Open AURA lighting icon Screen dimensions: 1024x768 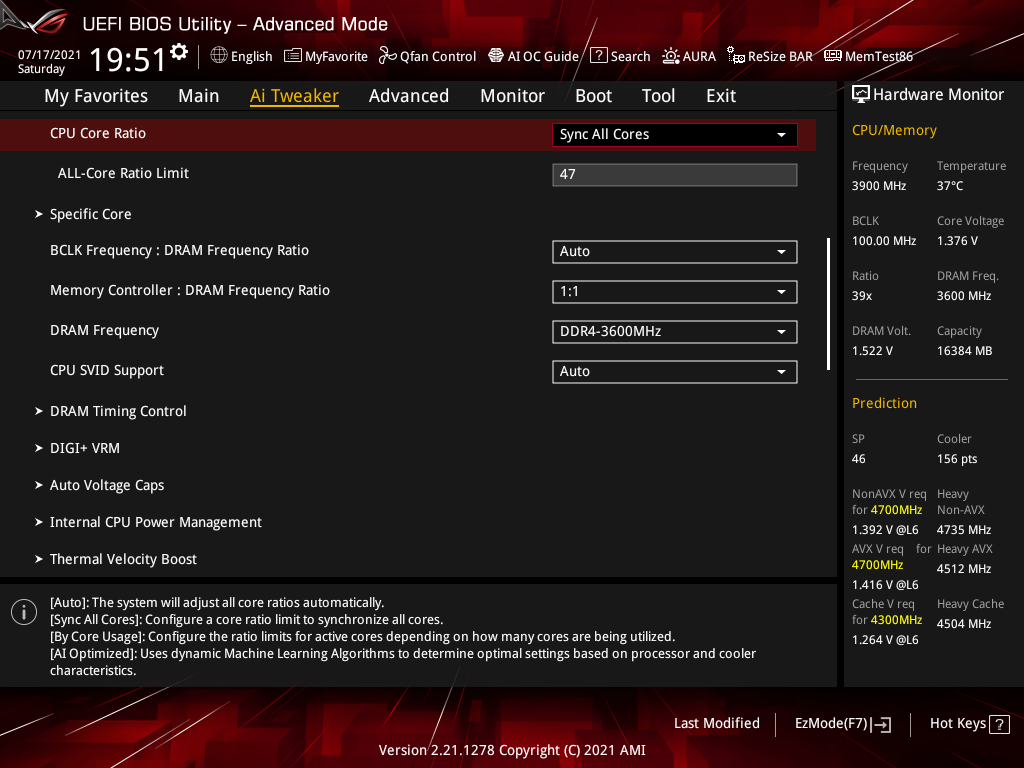[671, 56]
